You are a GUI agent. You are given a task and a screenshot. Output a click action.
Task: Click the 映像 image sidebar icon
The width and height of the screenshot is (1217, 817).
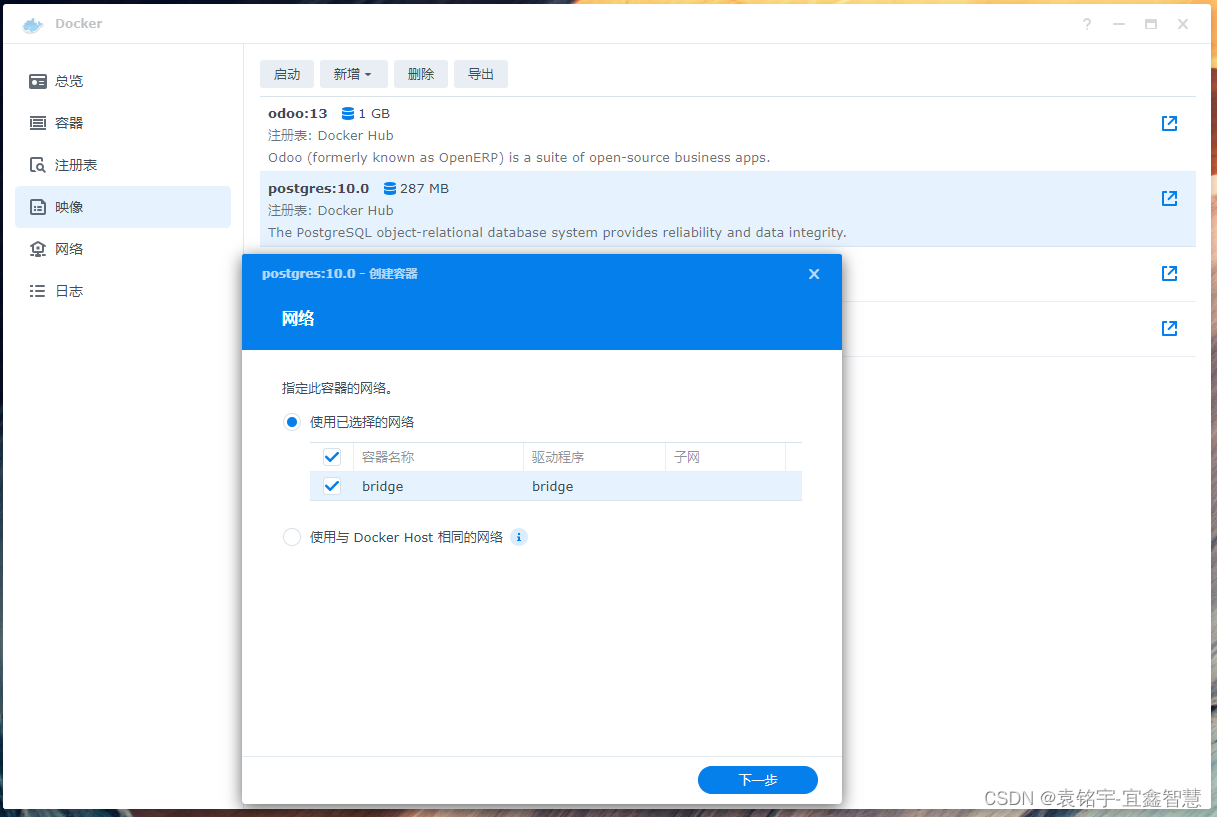point(38,207)
